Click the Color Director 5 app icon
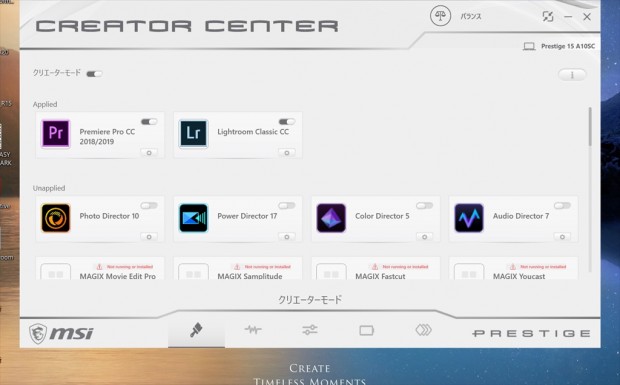The height and width of the screenshot is (385, 620). pyautogui.click(x=331, y=218)
